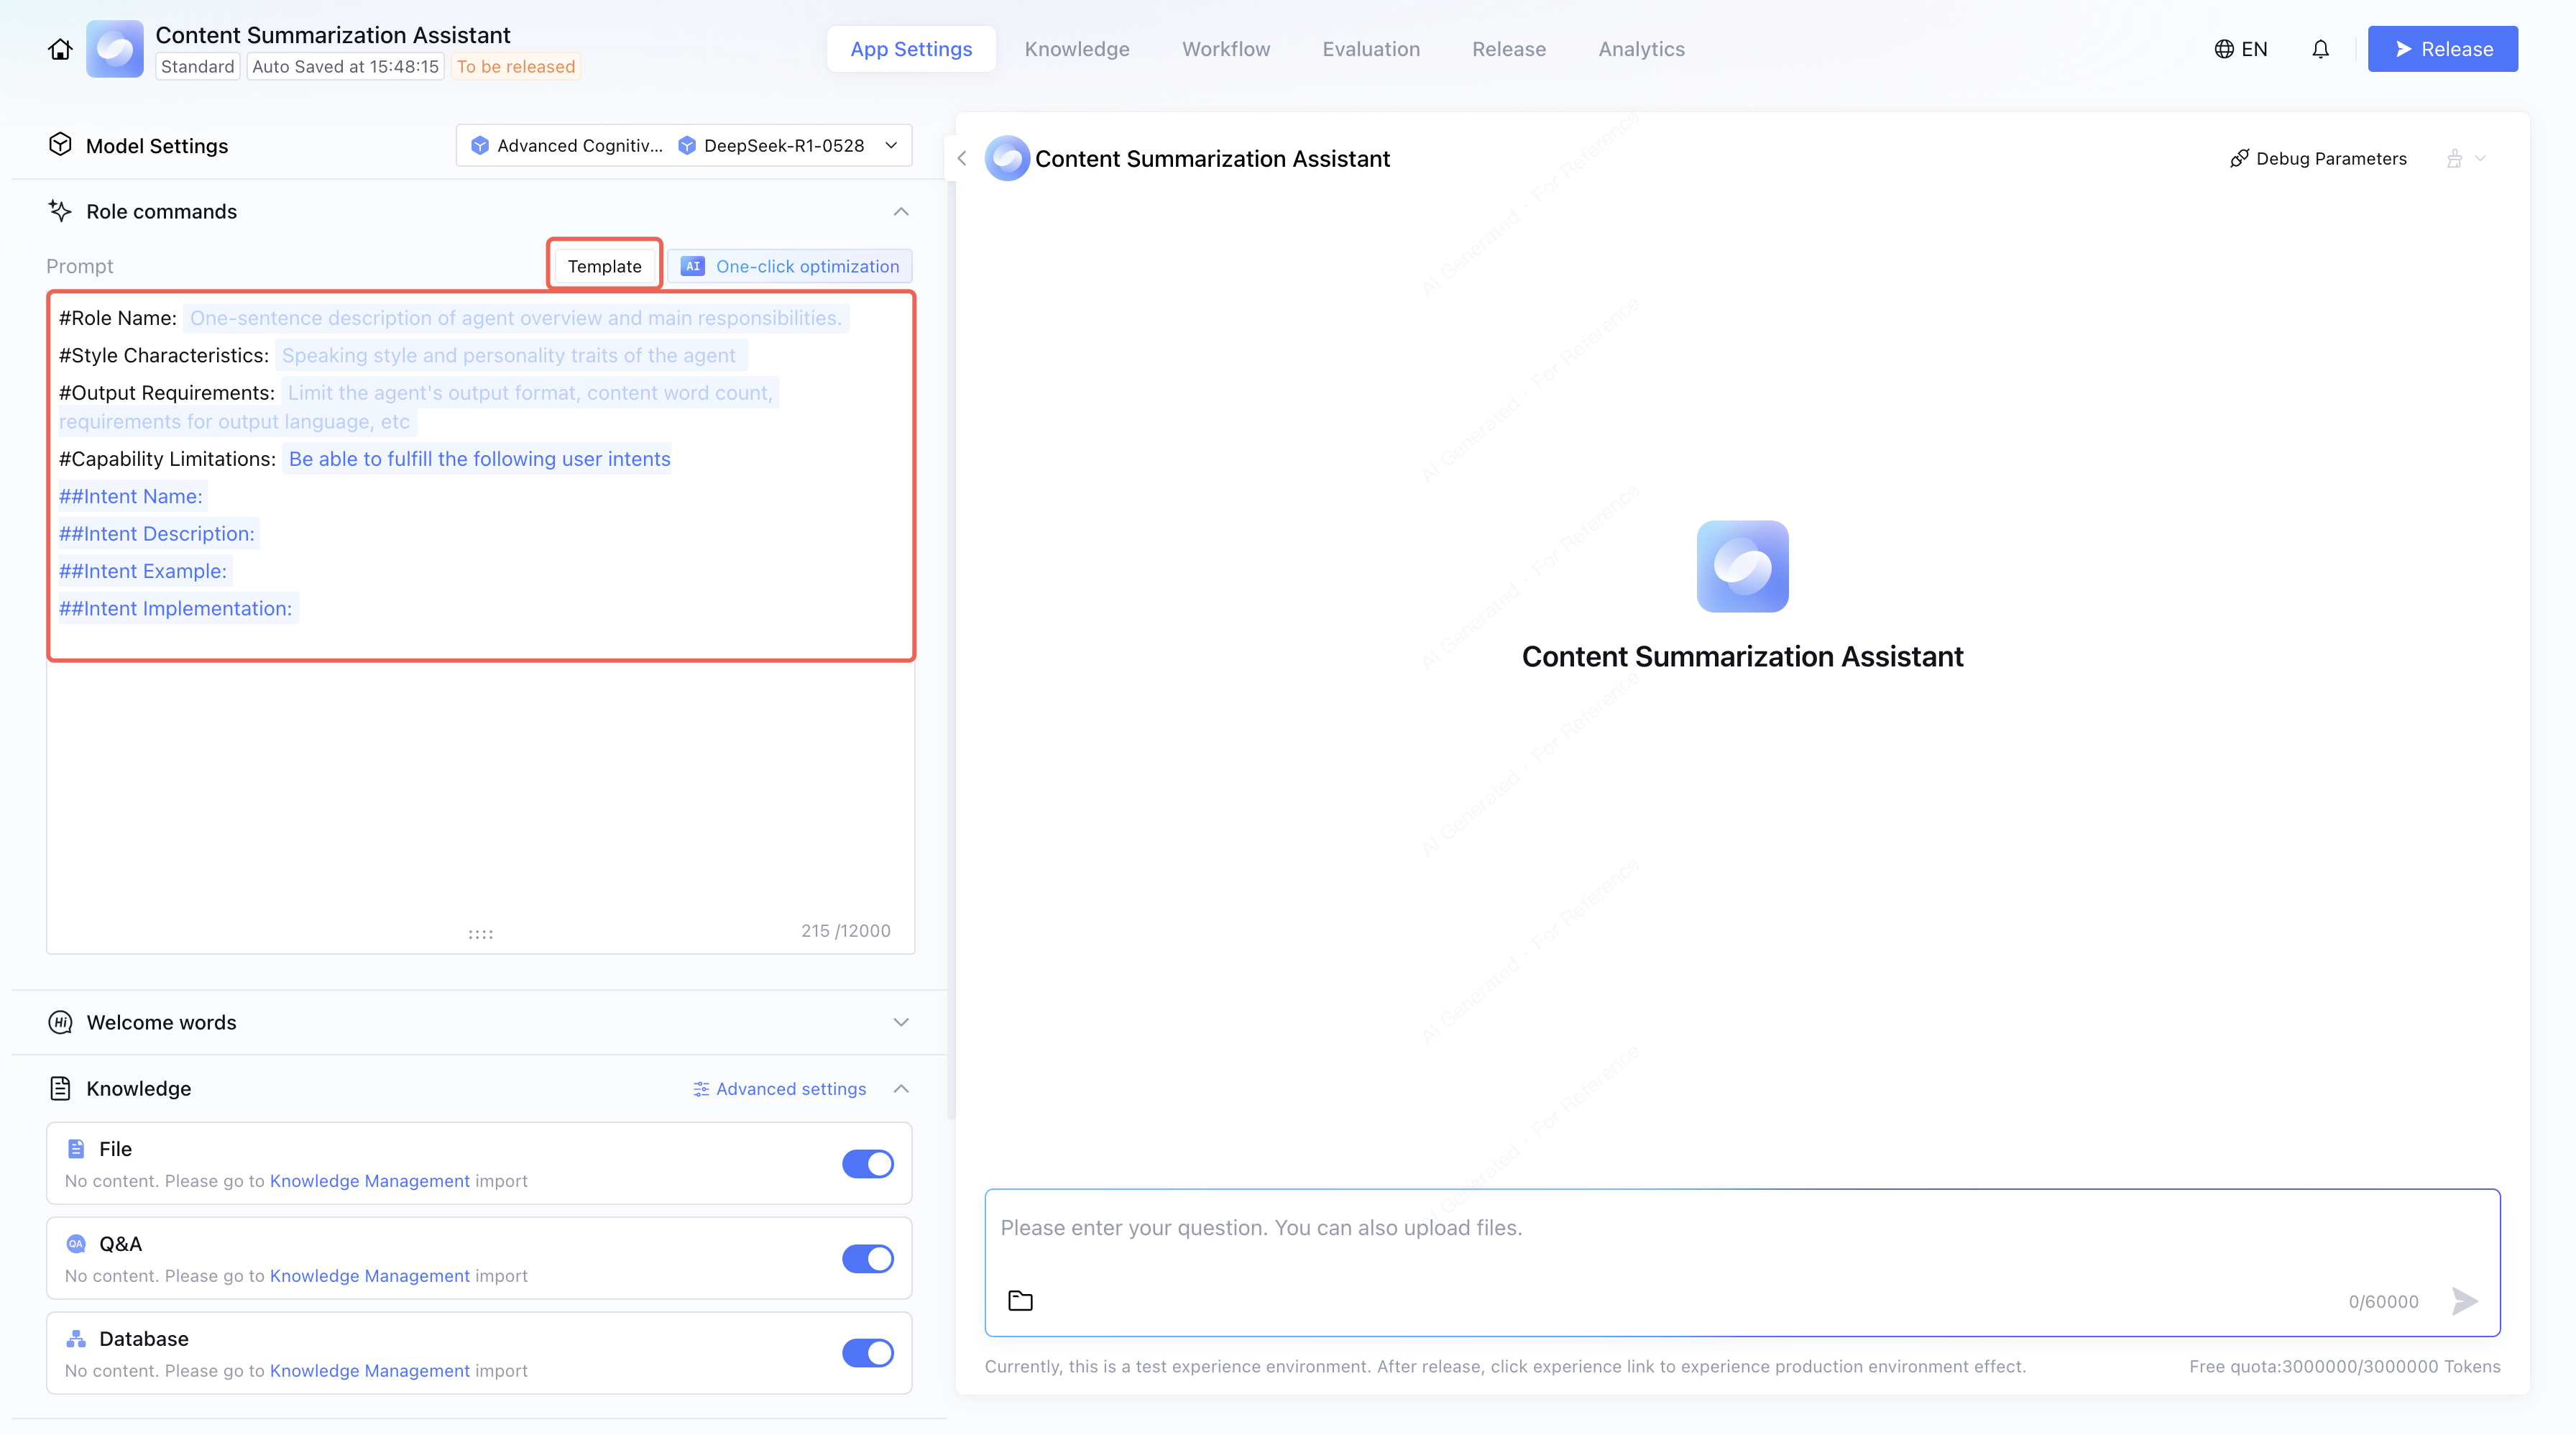Click the home icon
Viewport: 2576px width, 1435px height.
coord(60,49)
